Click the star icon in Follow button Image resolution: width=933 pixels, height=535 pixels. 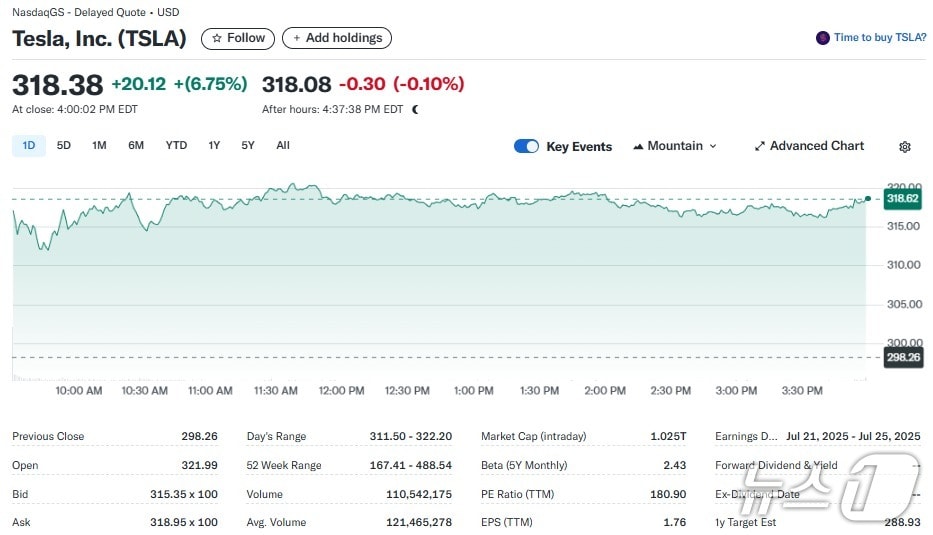pos(217,38)
